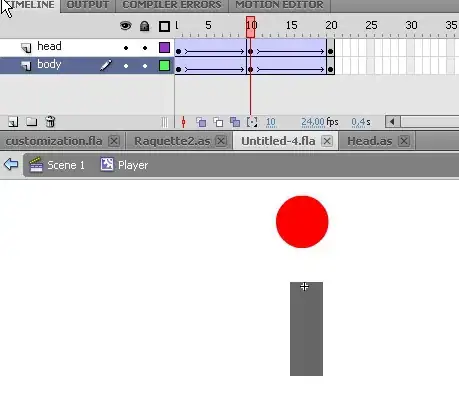Toggle visibility dot of body layer
This screenshot has width=459, height=415.
pyautogui.click(x=126, y=66)
